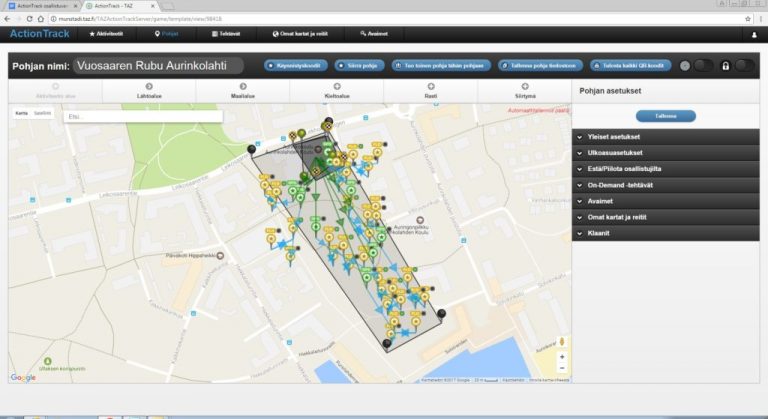Bookmark the page with the star icon
This screenshot has height=419, width=768.
coord(748,19)
